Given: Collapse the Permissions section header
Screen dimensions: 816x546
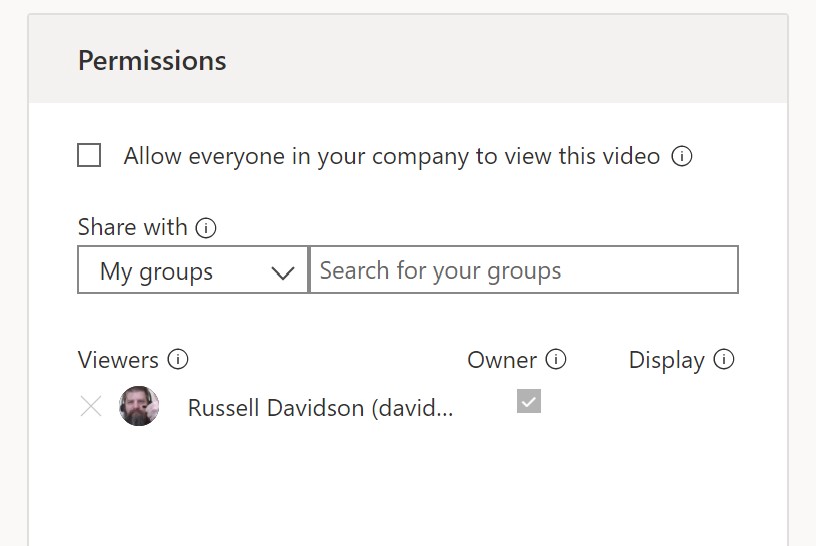Looking at the screenshot, I should (x=408, y=59).
